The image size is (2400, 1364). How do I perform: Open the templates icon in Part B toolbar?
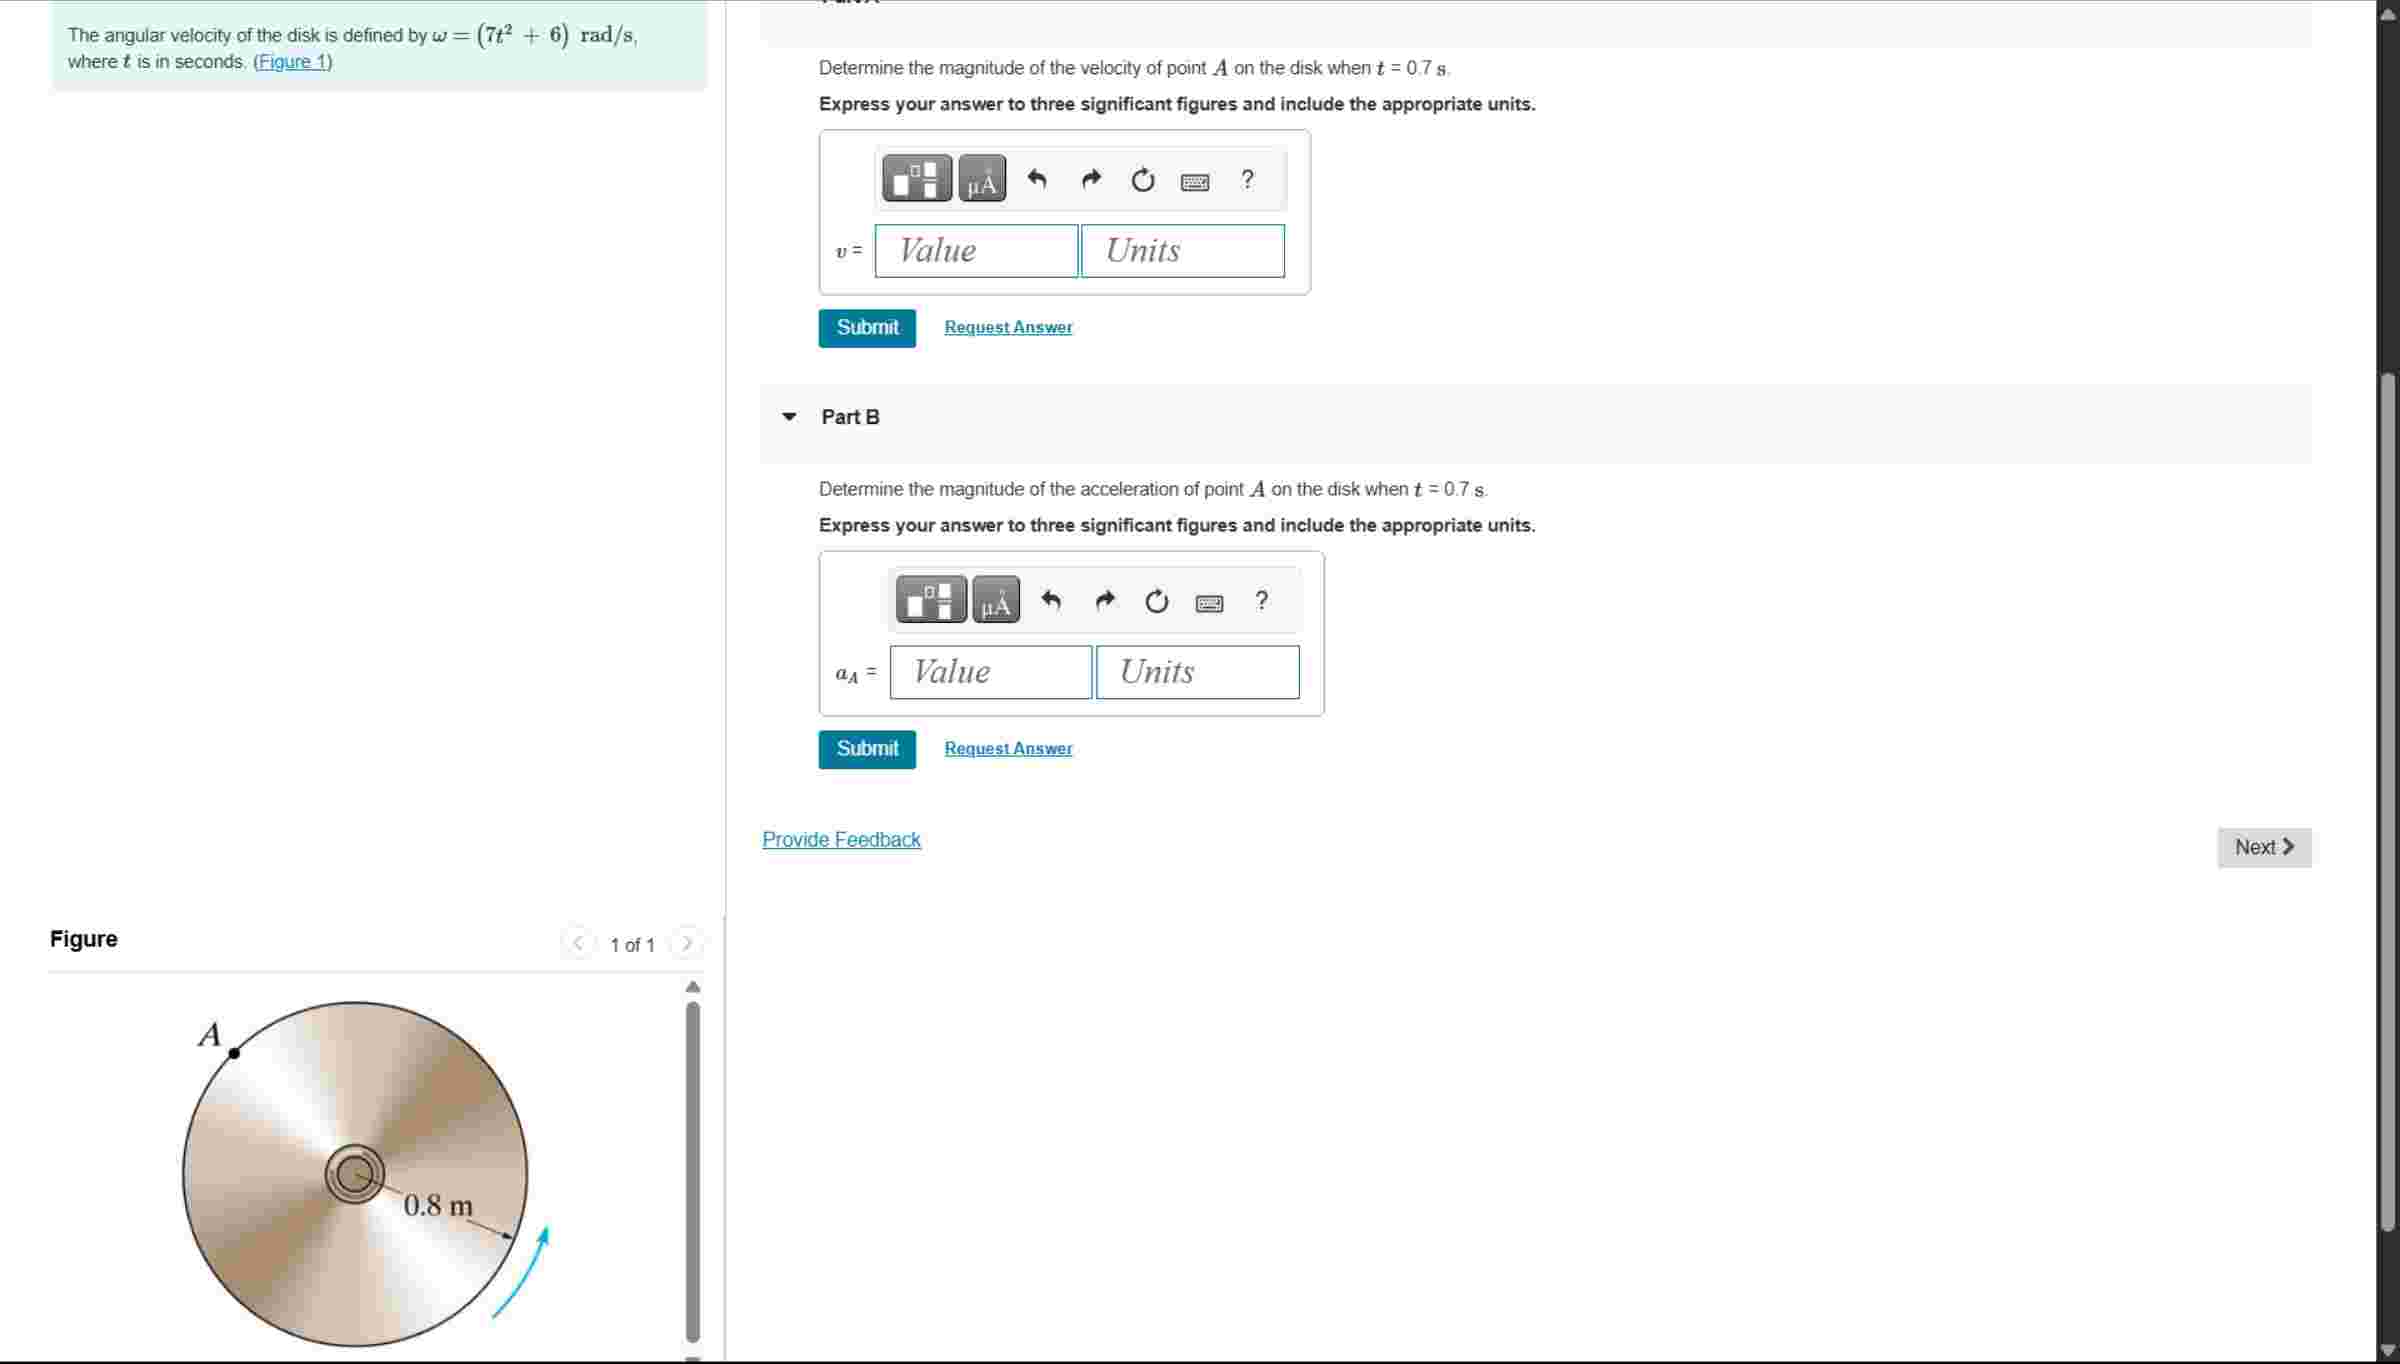(929, 599)
